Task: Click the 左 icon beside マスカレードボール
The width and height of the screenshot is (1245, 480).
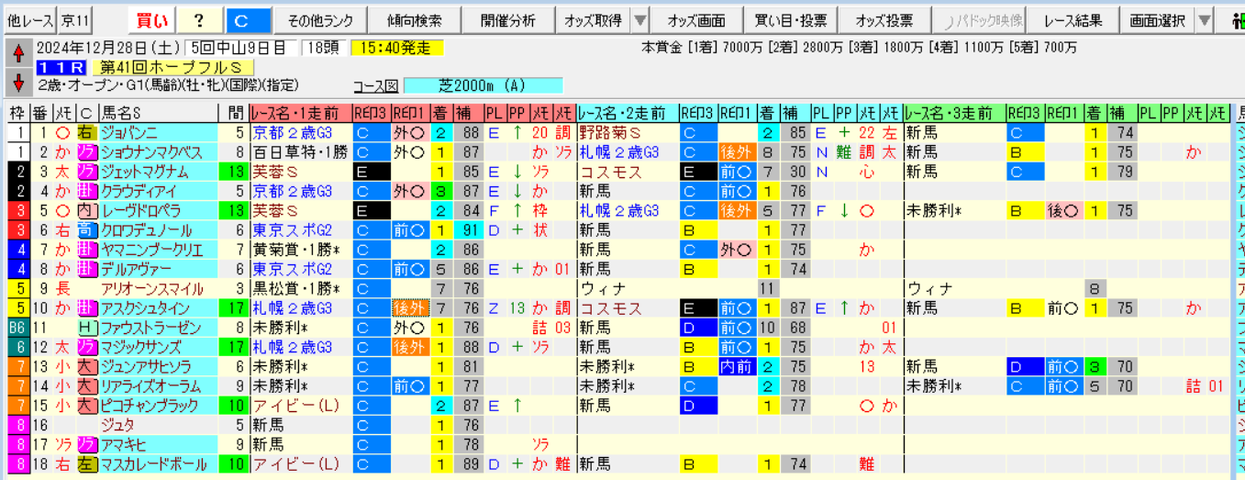Action: click(x=86, y=464)
